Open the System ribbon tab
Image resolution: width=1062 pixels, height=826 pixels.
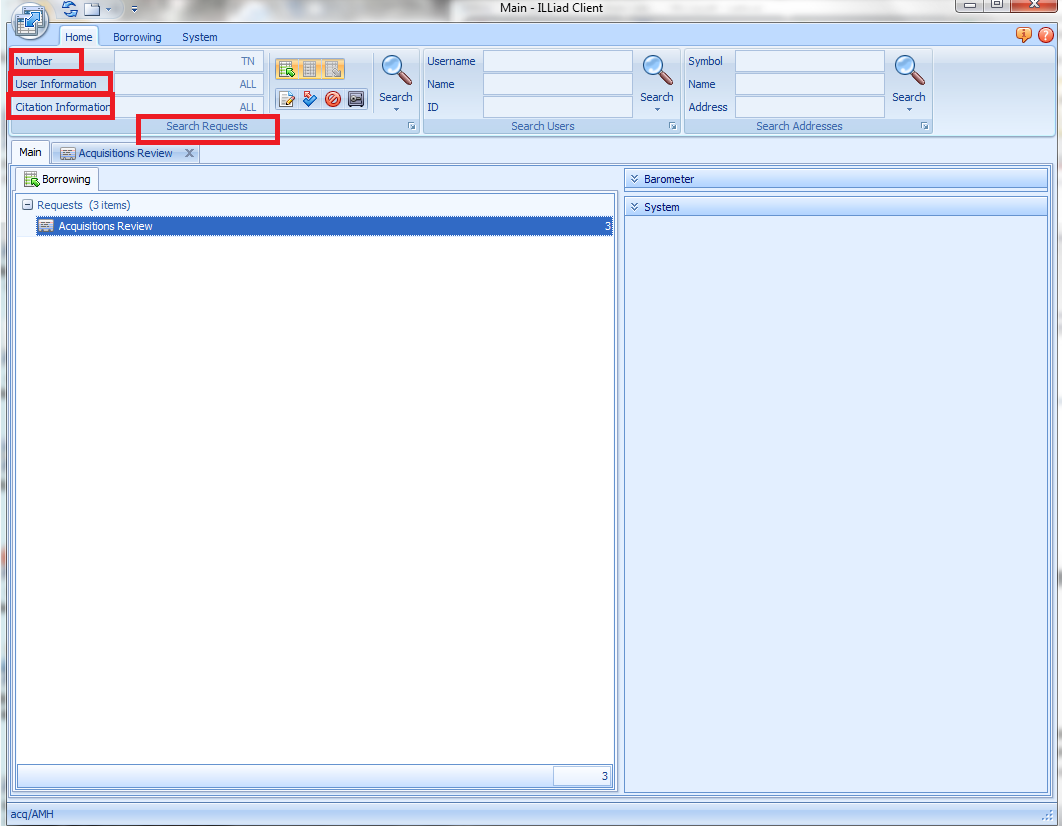199,37
